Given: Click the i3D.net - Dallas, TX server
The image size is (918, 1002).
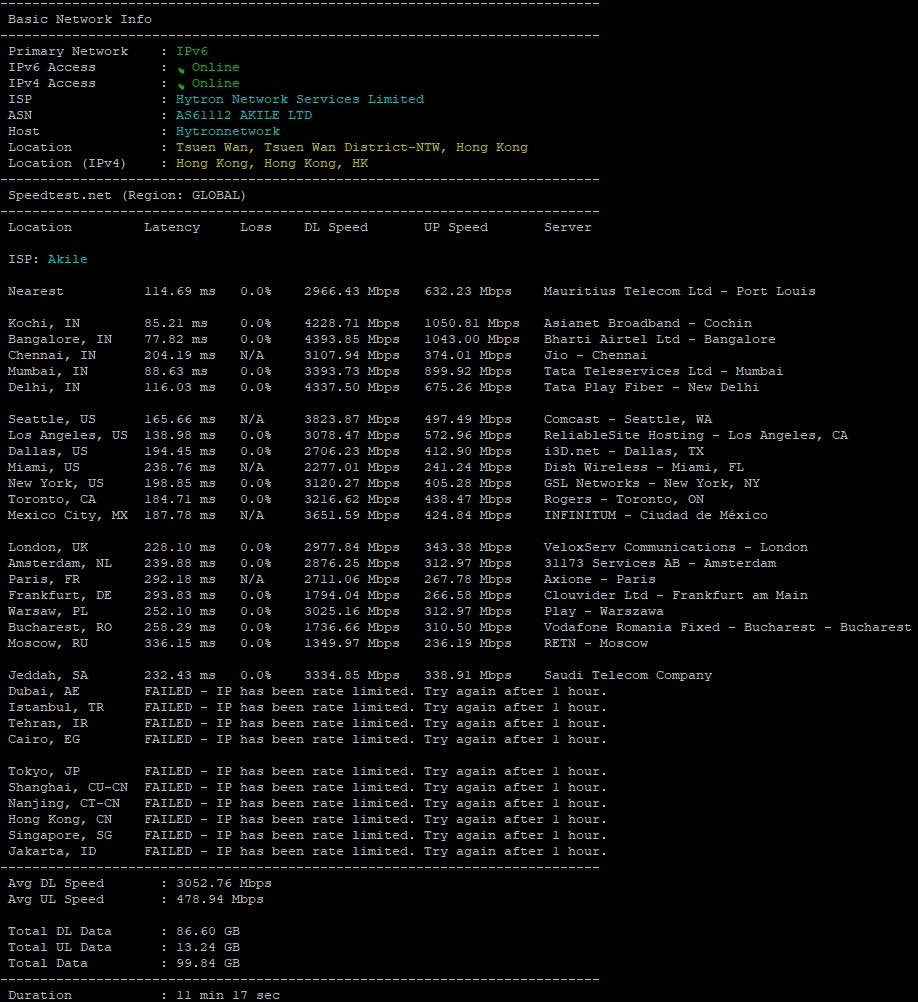Looking at the screenshot, I should 623,451.
